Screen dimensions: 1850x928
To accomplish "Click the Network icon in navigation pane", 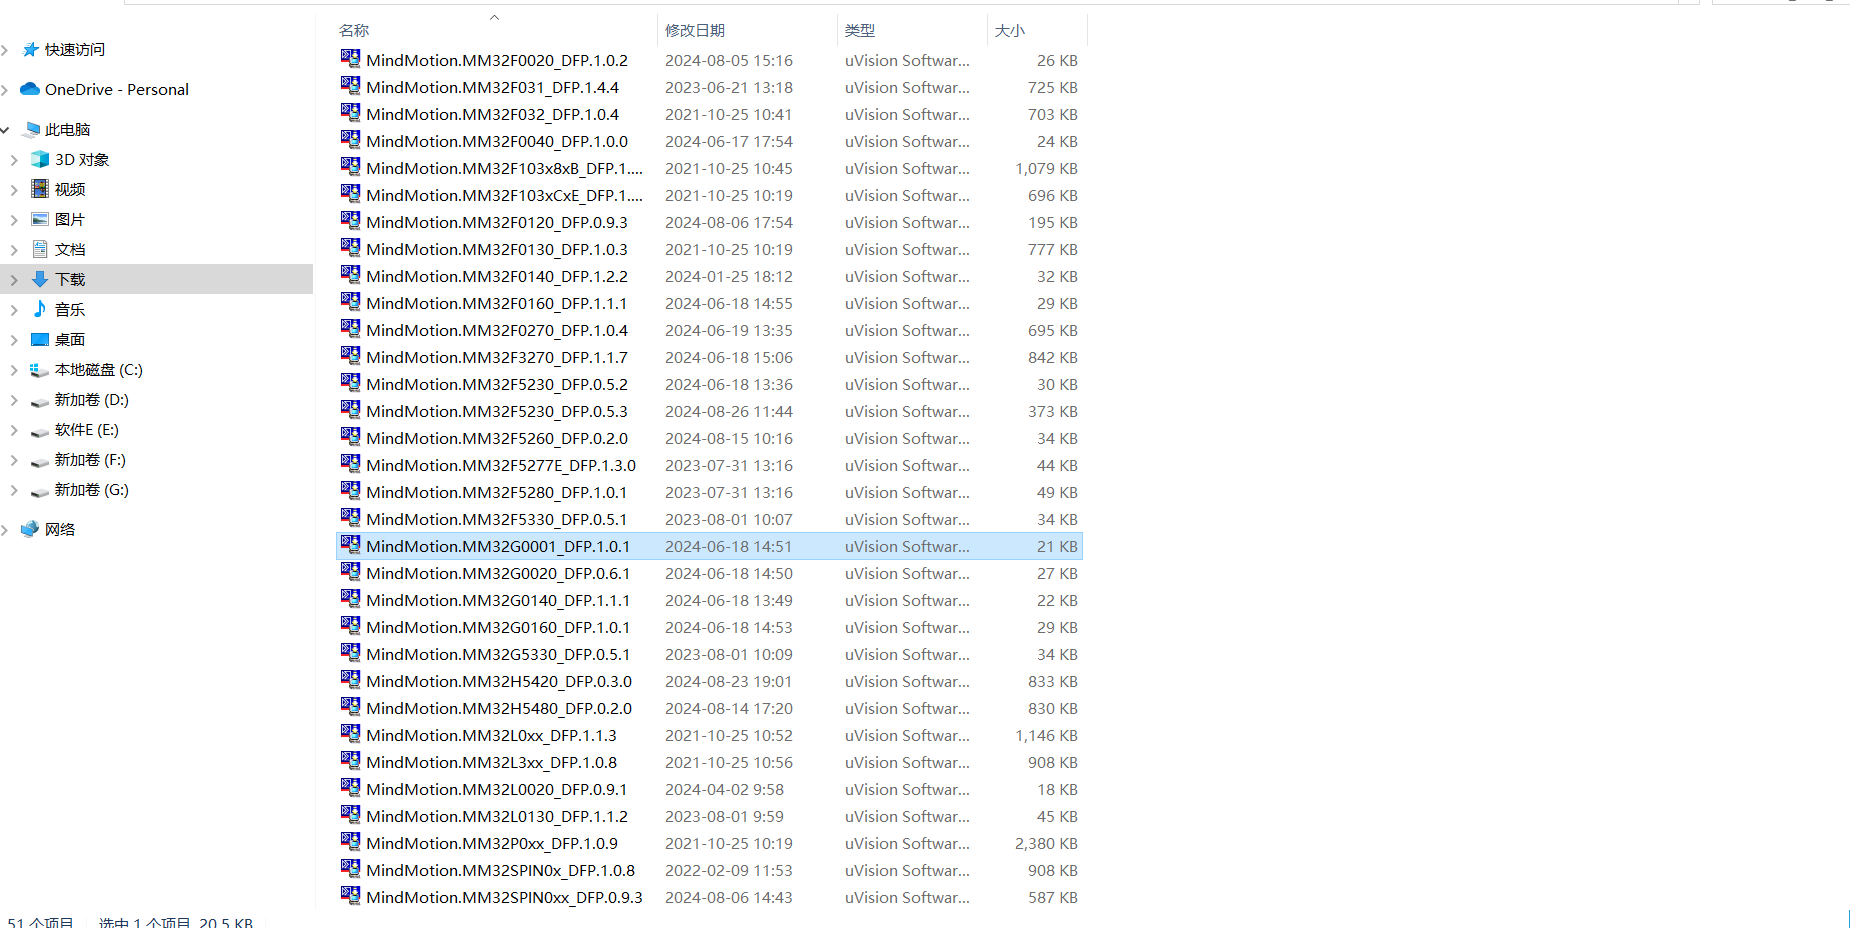I will 30,529.
